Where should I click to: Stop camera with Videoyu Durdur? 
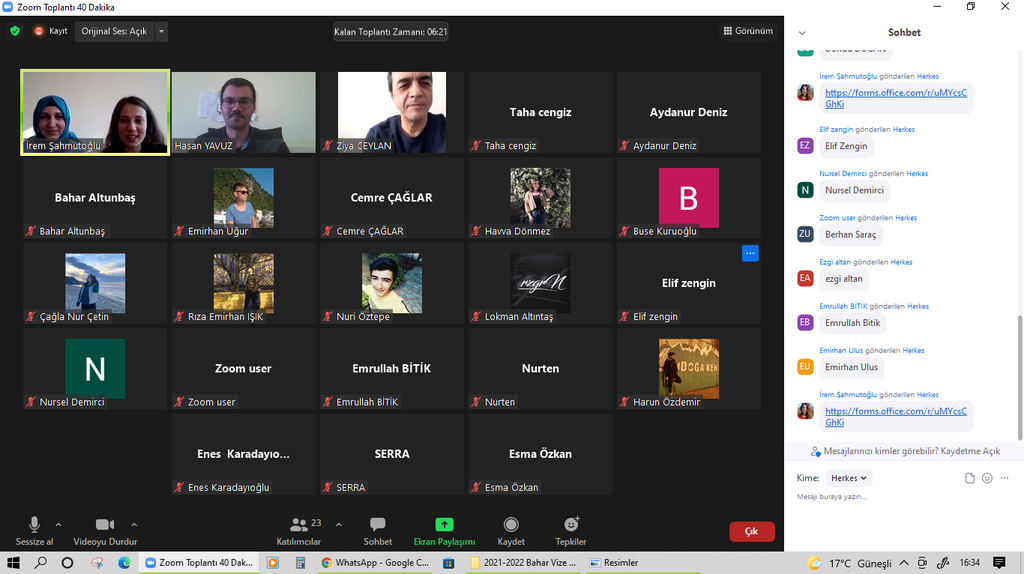tap(105, 525)
